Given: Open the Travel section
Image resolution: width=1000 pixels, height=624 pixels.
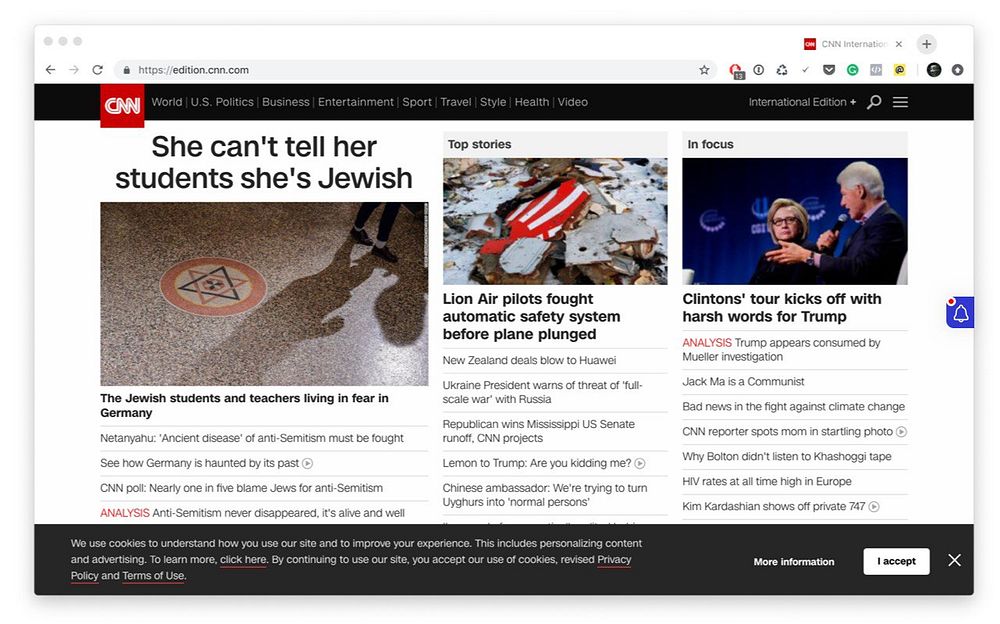Looking at the screenshot, I should pos(455,102).
